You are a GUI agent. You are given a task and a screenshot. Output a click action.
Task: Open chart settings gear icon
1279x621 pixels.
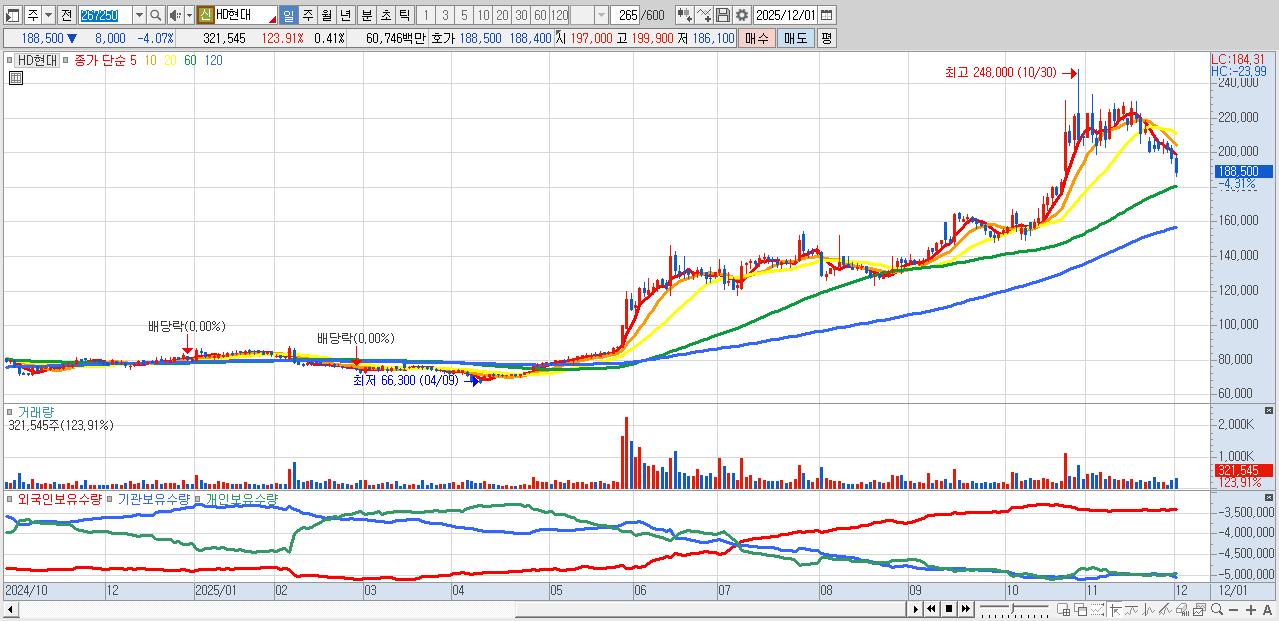click(741, 15)
